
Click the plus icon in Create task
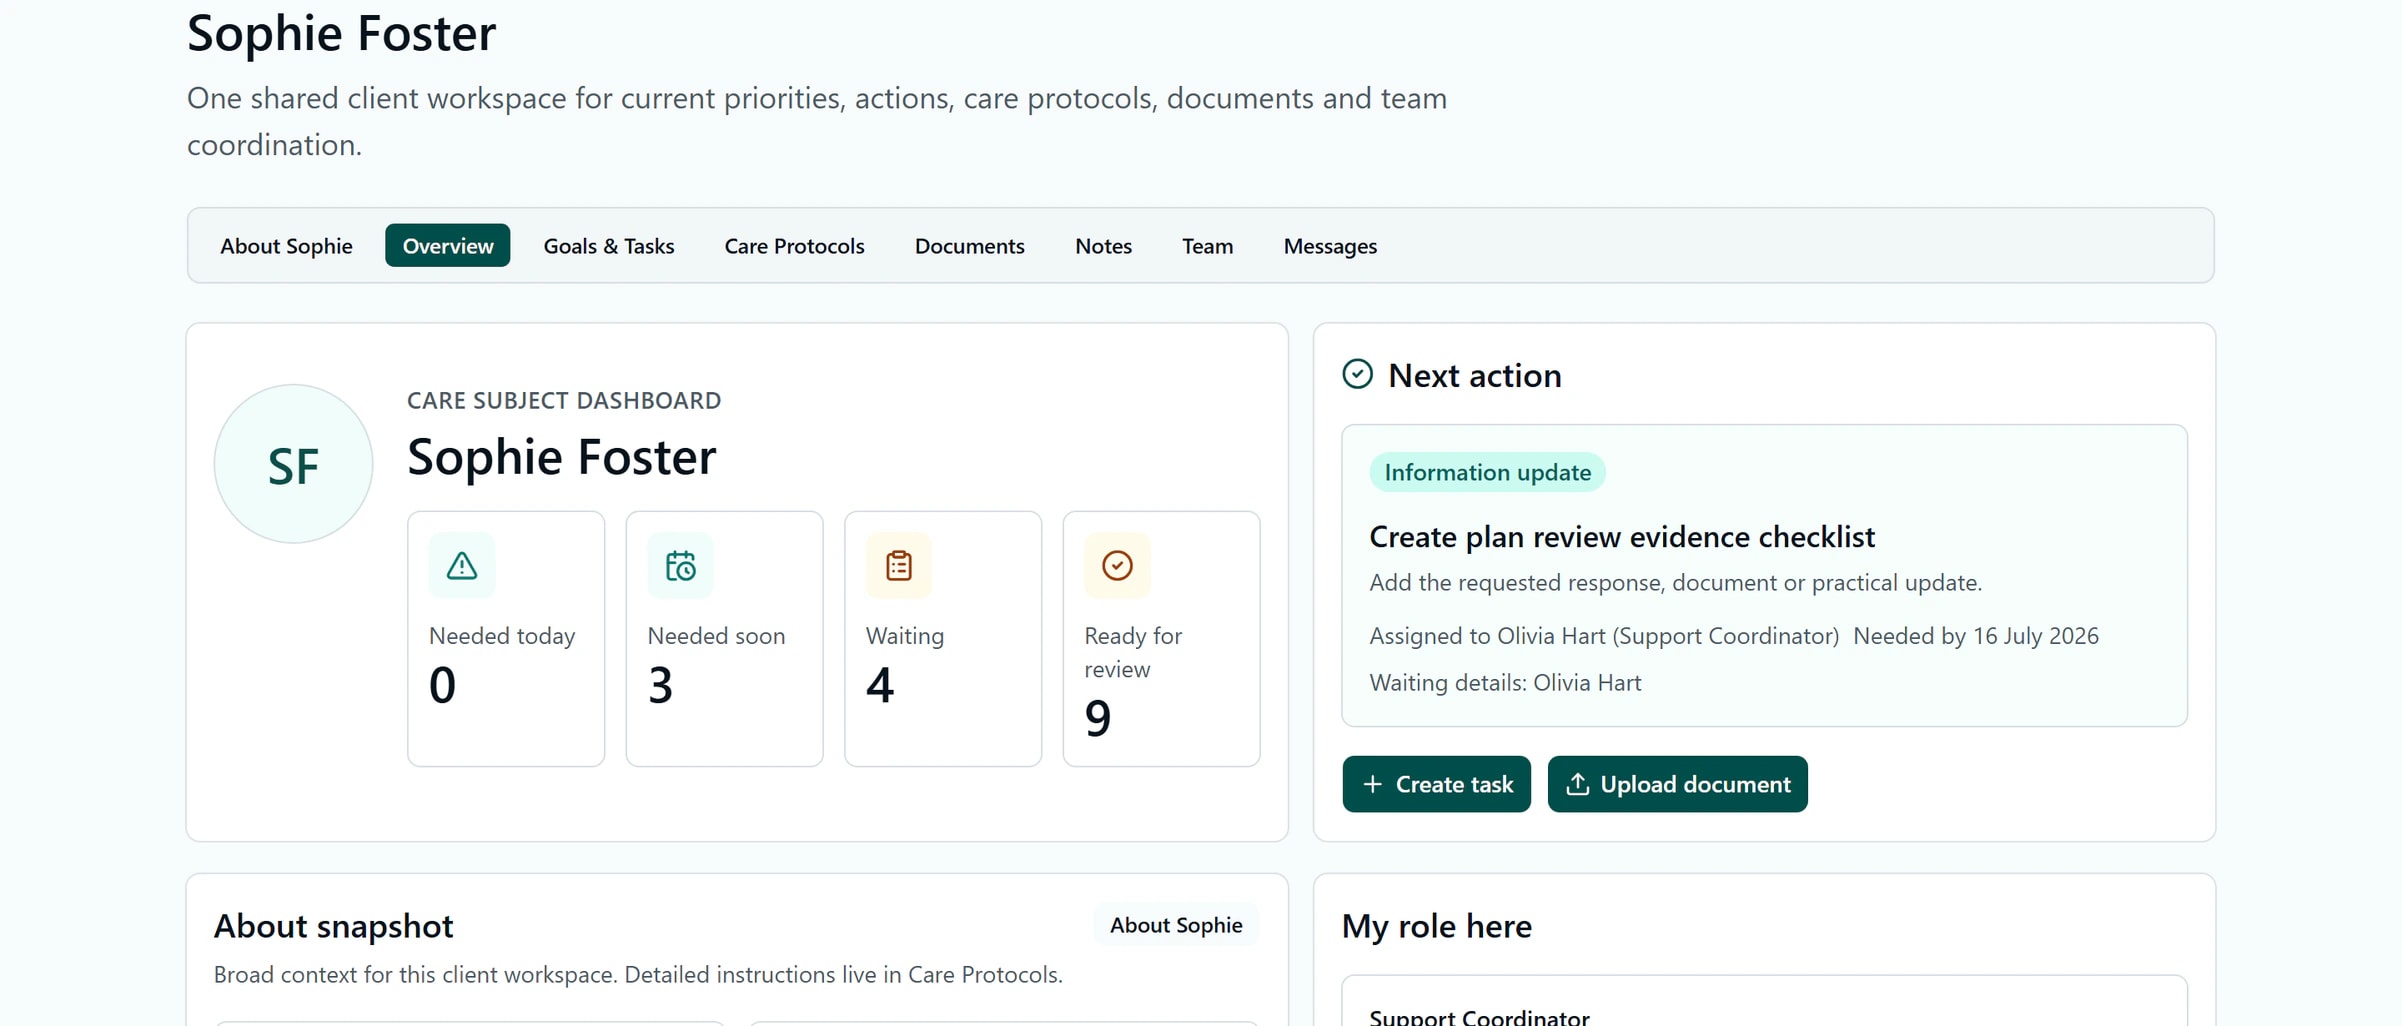[1373, 785]
